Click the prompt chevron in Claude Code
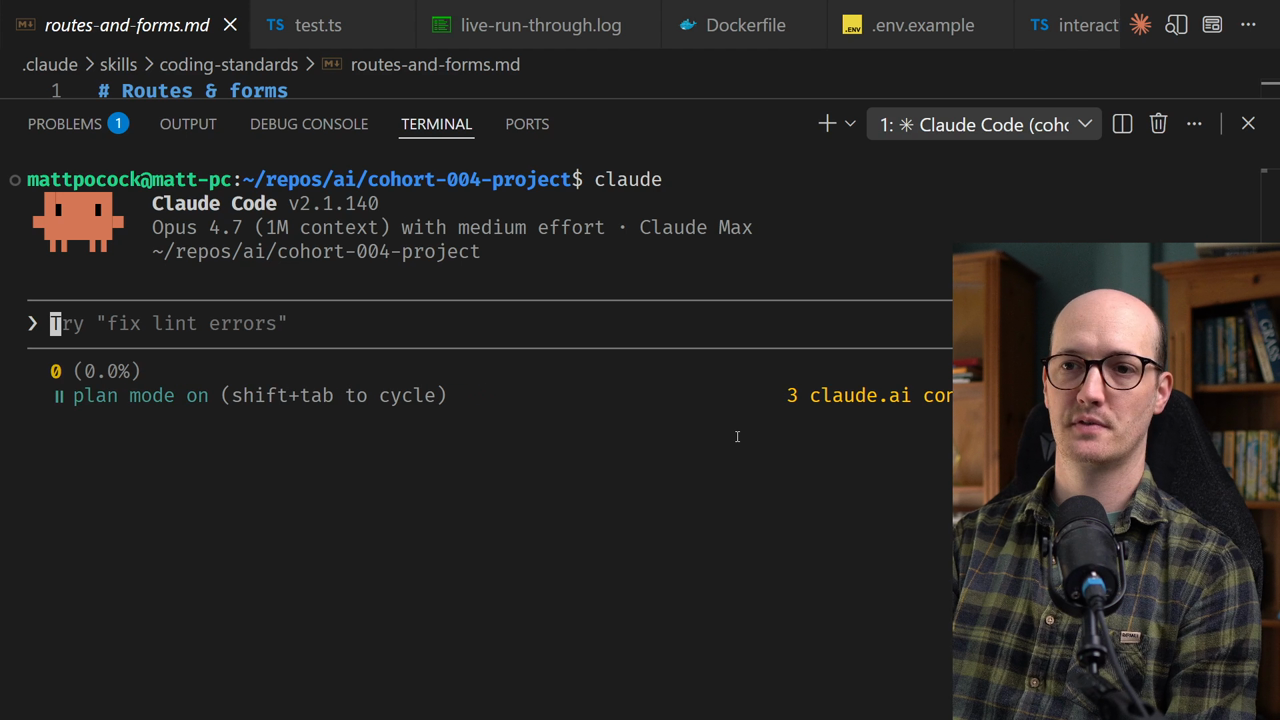Image resolution: width=1280 pixels, height=720 pixels. 33,323
